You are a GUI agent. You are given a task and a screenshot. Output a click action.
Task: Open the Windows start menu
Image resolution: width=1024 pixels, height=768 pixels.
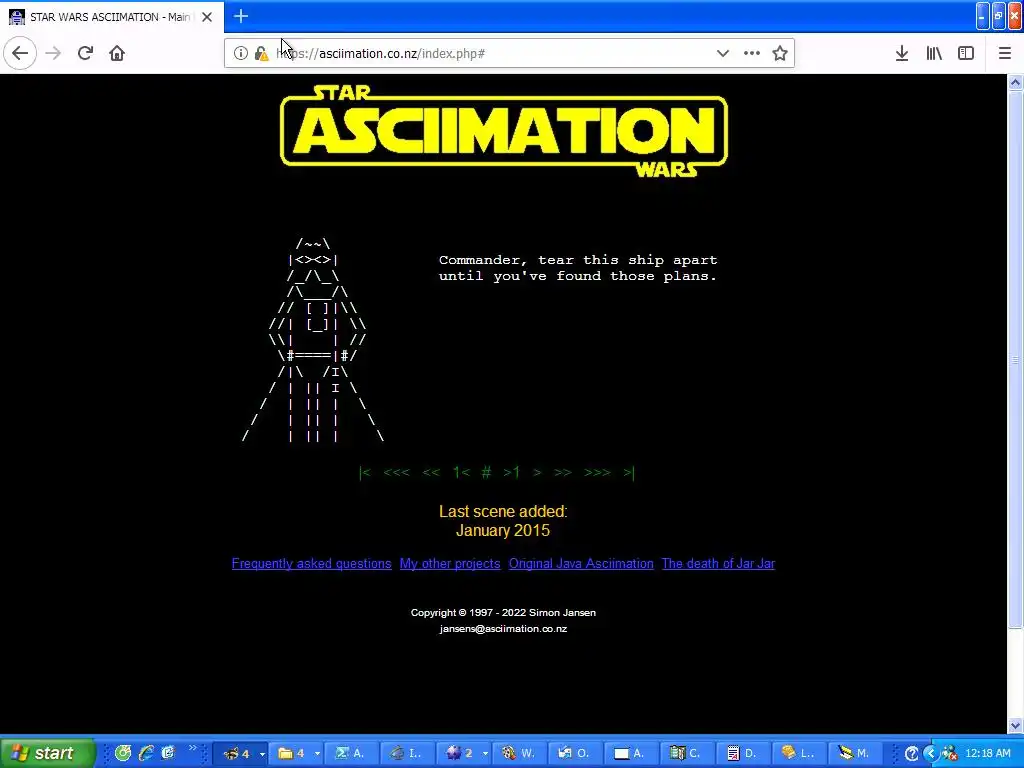click(47, 753)
